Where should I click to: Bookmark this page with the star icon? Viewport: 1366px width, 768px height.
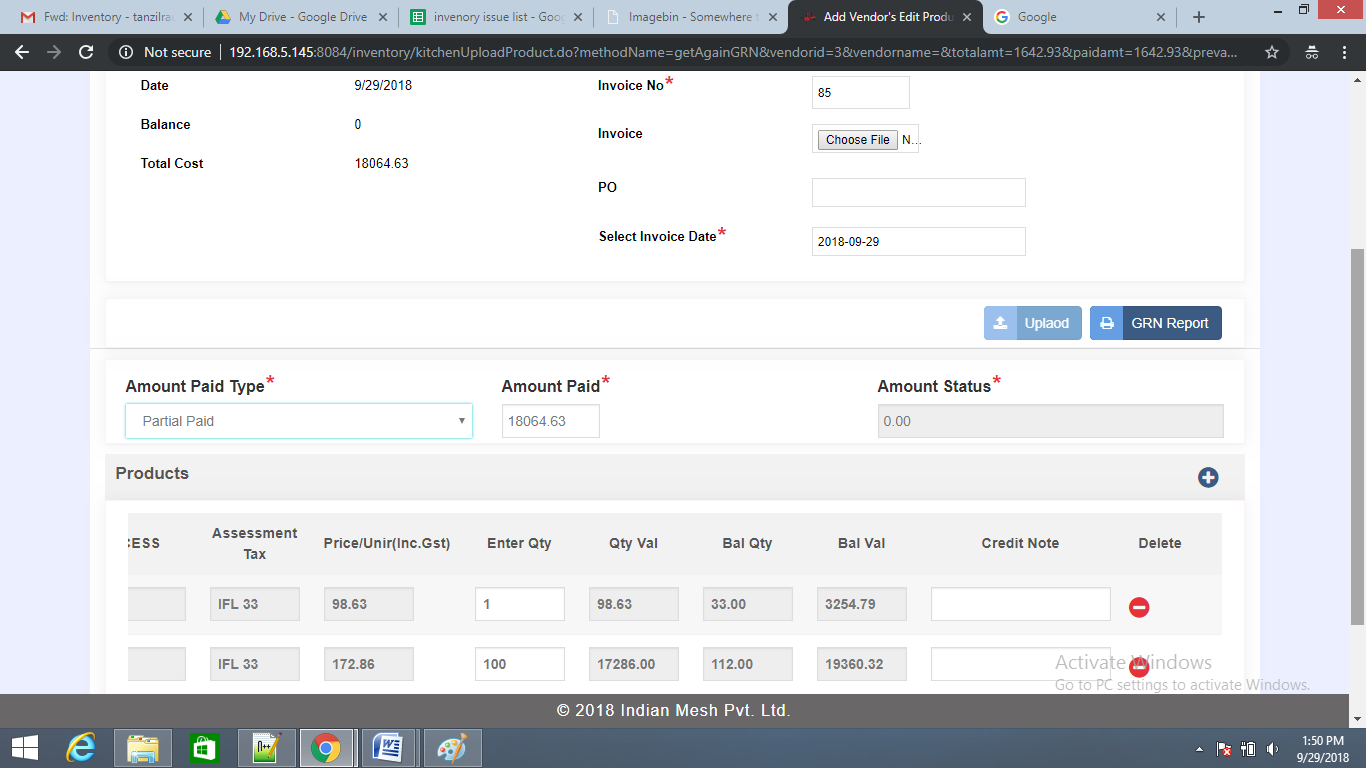click(x=1272, y=52)
